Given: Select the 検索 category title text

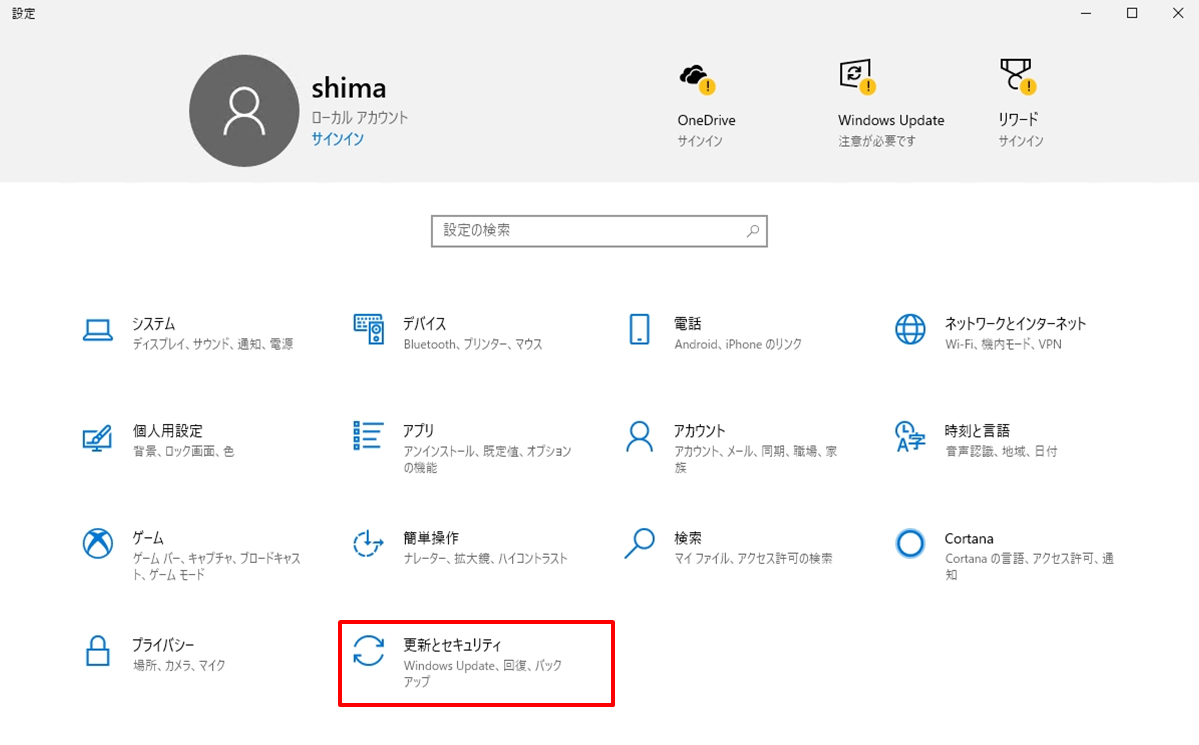Looking at the screenshot, I should (x=687, y=538).
